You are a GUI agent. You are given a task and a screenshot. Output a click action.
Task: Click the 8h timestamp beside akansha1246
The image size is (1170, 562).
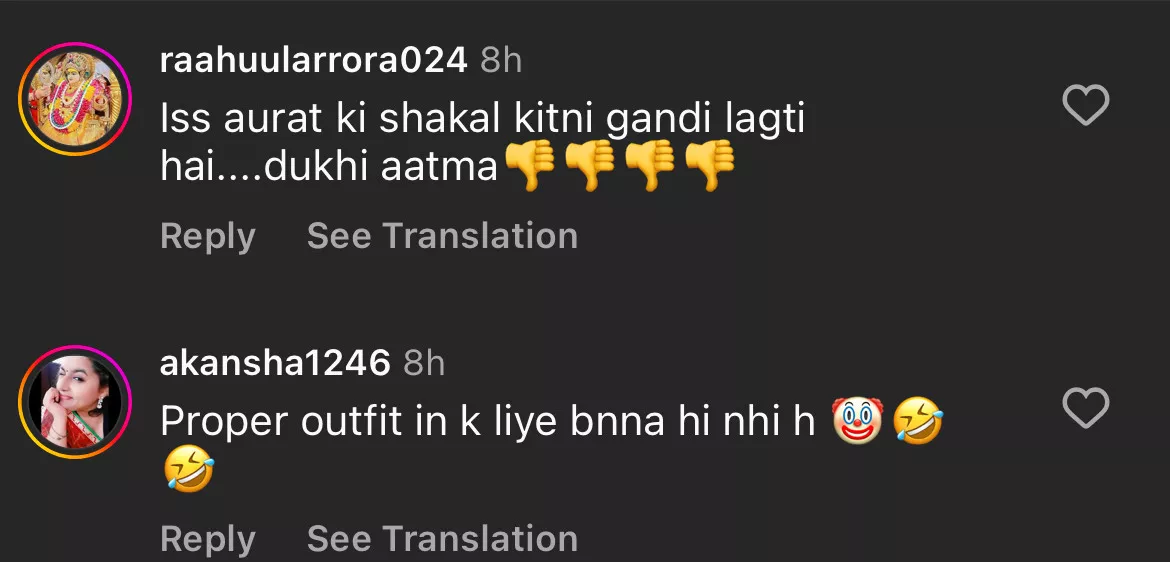point(424,363)
